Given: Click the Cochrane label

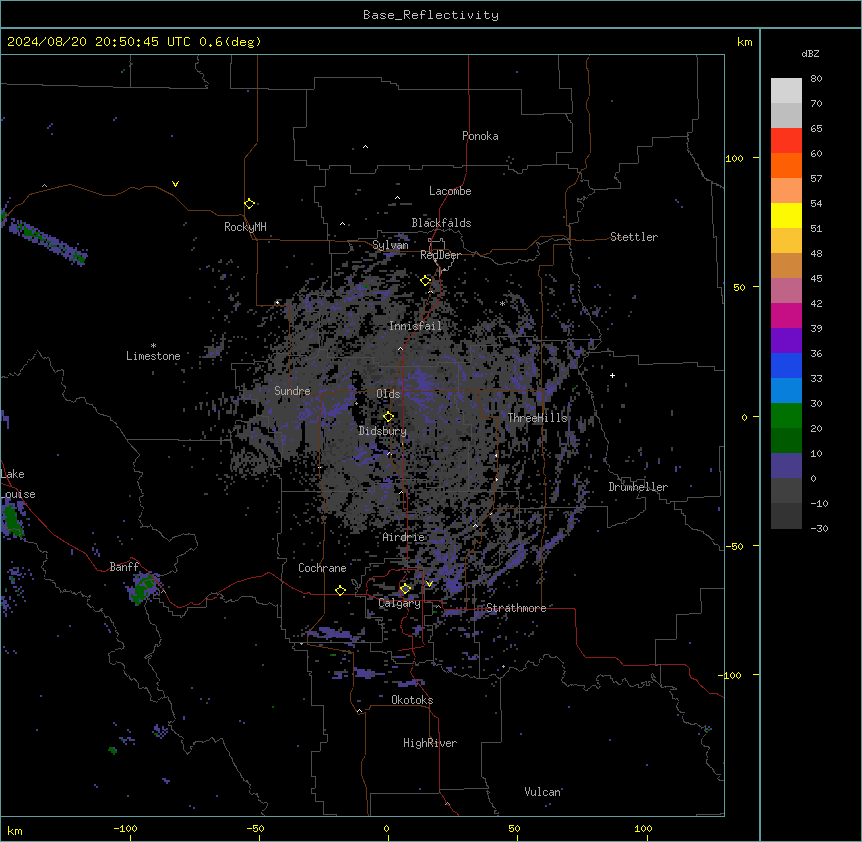Looking at the screenshot, I should click(322, 568).
